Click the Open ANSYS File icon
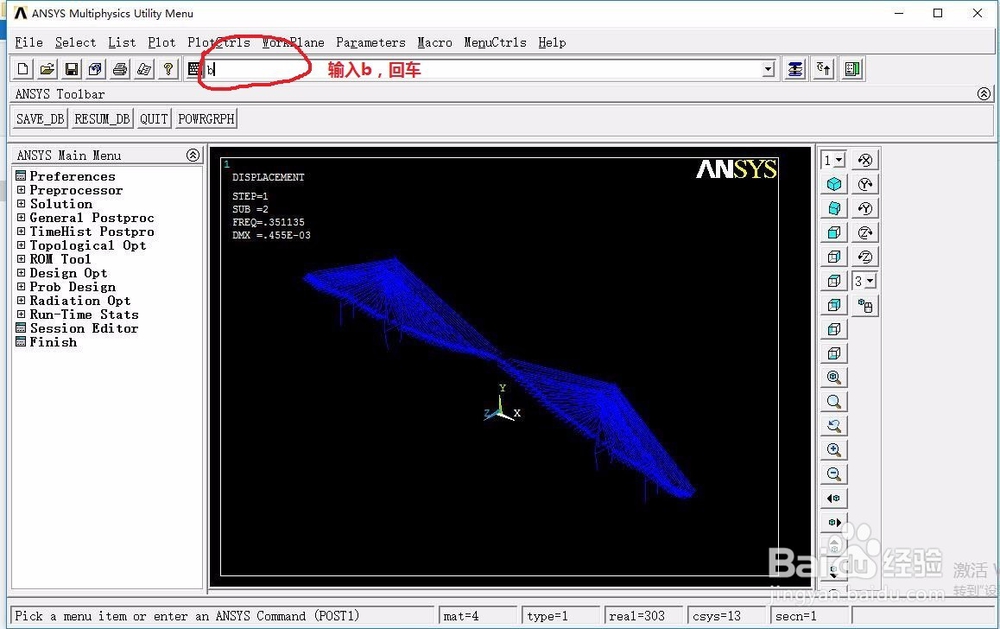Screen dimensions: 1000x629 (x=47, y=69)
